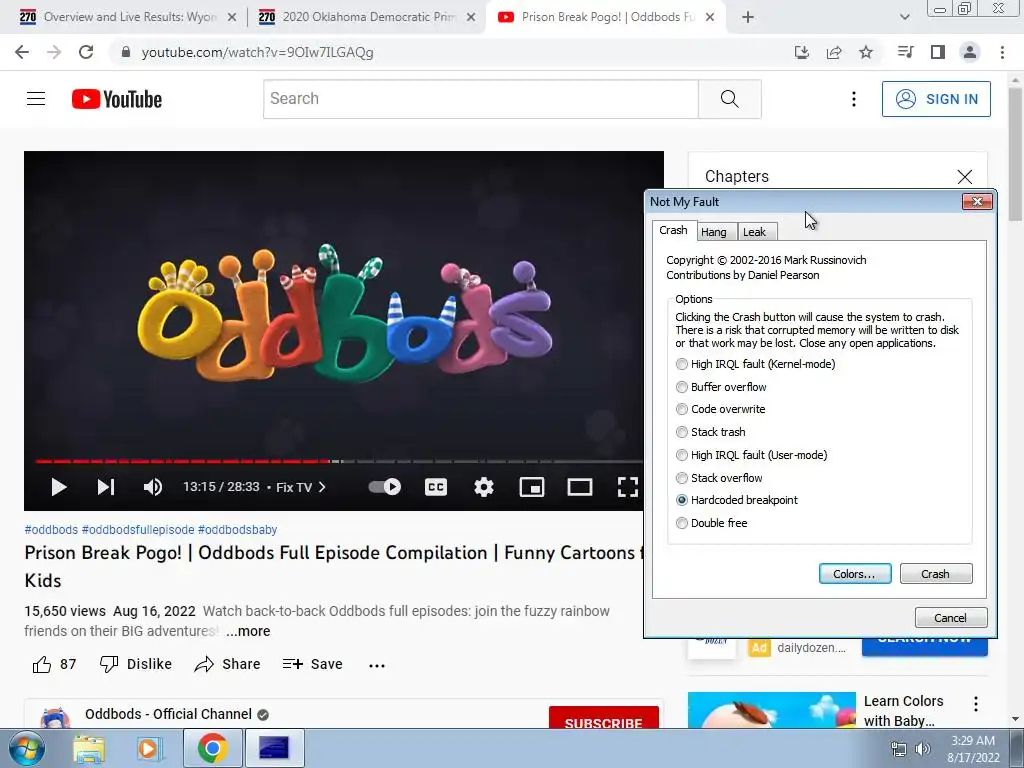Enable theater mode
Viewport: 1024px width, 768px height.
[x=580, y=487]
